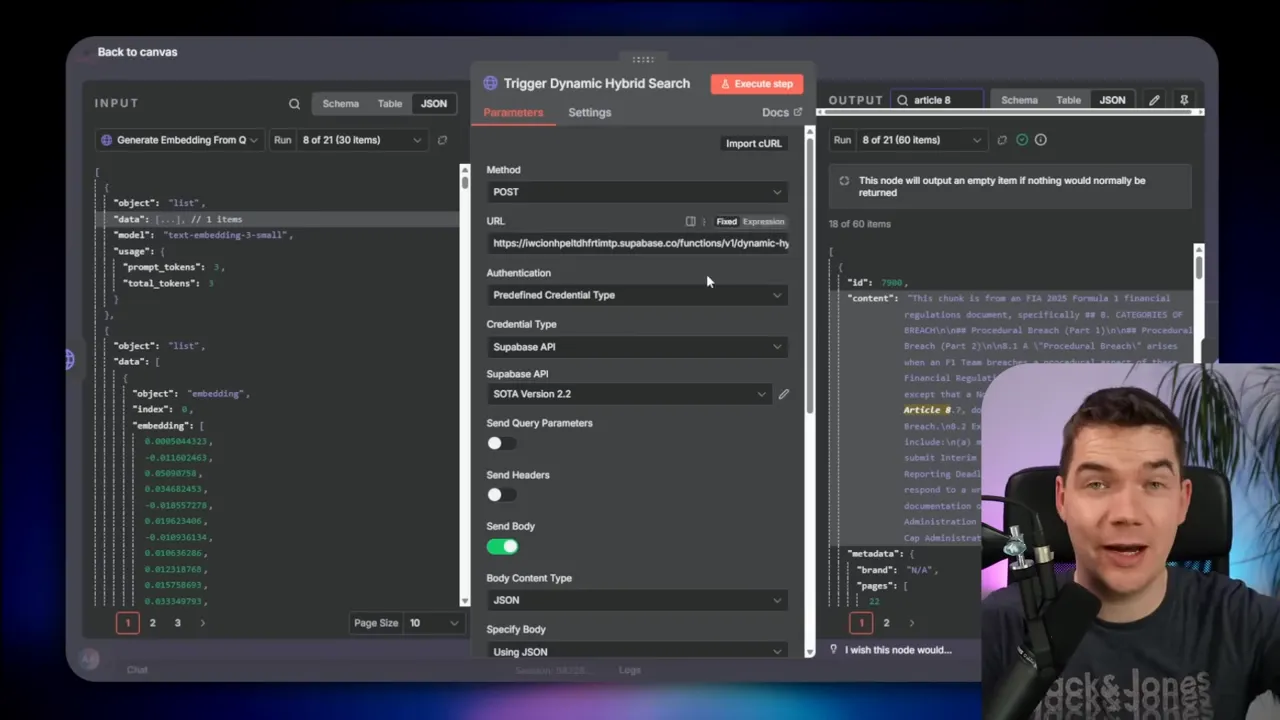Image resolution: width=1280 pixels, height=720 pixels.
Task: Switch the output view to Table
Action: (x=1068, y=100)
